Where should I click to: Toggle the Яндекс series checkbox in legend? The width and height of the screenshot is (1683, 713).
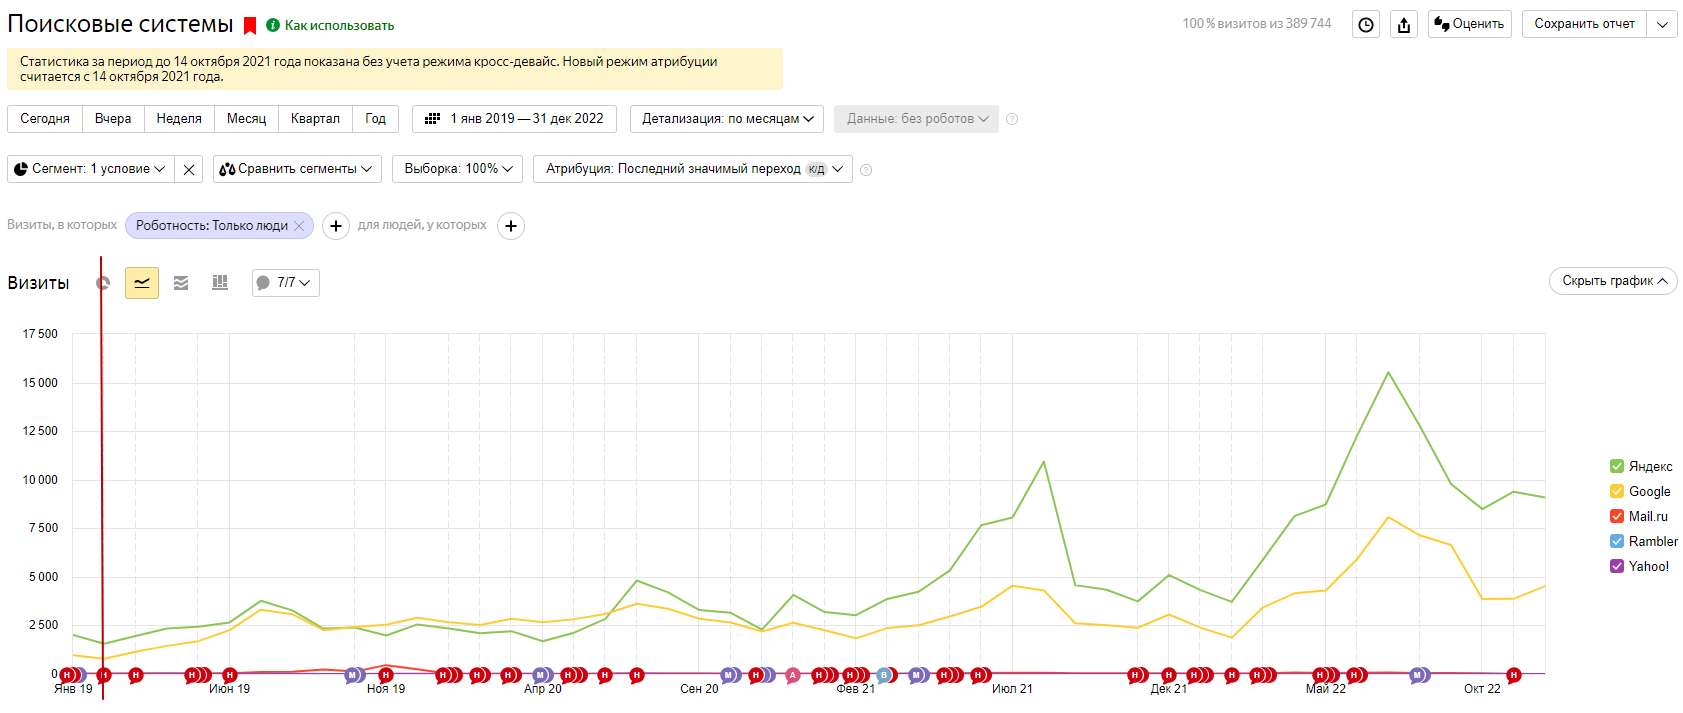coord(1617,466)
